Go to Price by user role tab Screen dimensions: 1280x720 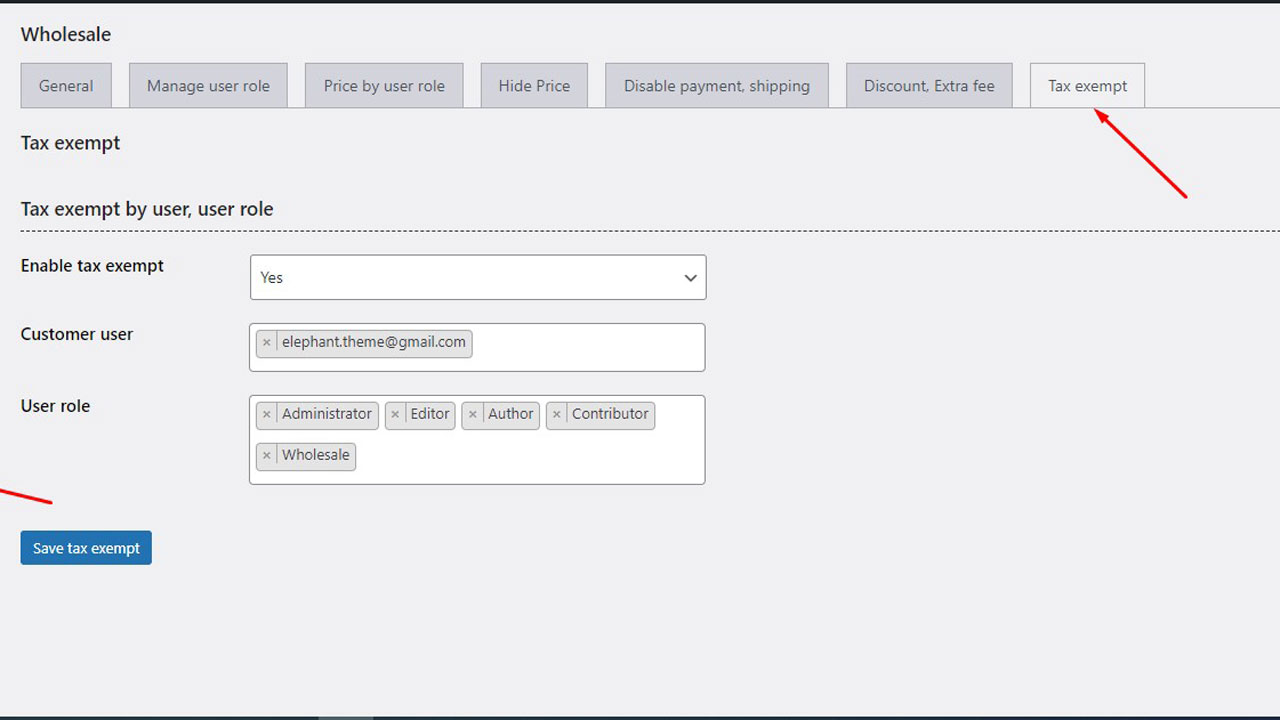pos(384,86)
